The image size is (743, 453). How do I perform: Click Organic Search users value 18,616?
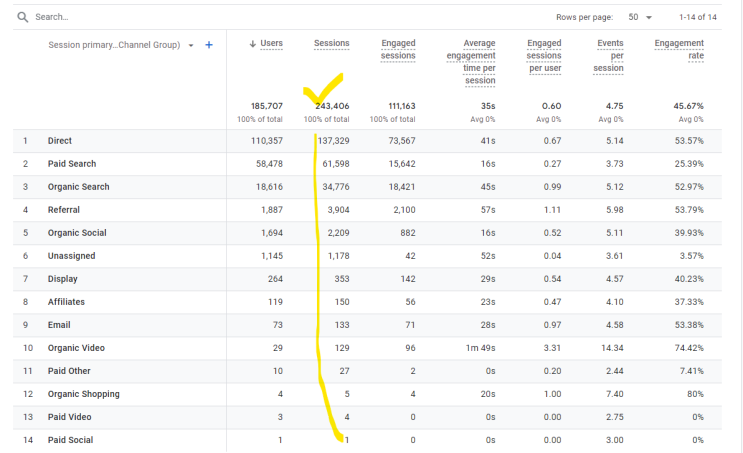269,187
